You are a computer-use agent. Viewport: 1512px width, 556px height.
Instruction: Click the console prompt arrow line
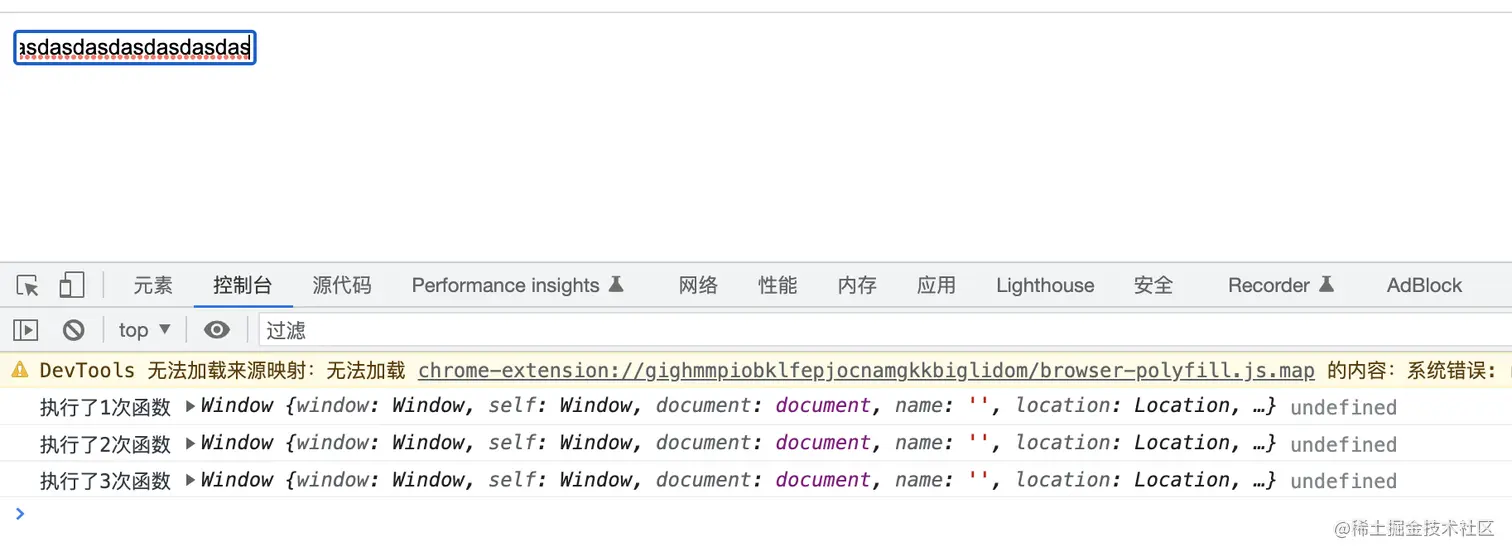click(400, 514)
